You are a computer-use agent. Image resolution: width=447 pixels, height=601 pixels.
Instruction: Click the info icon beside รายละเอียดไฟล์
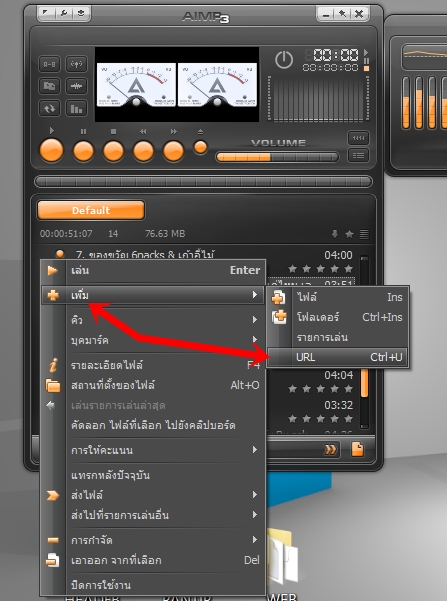53,365
